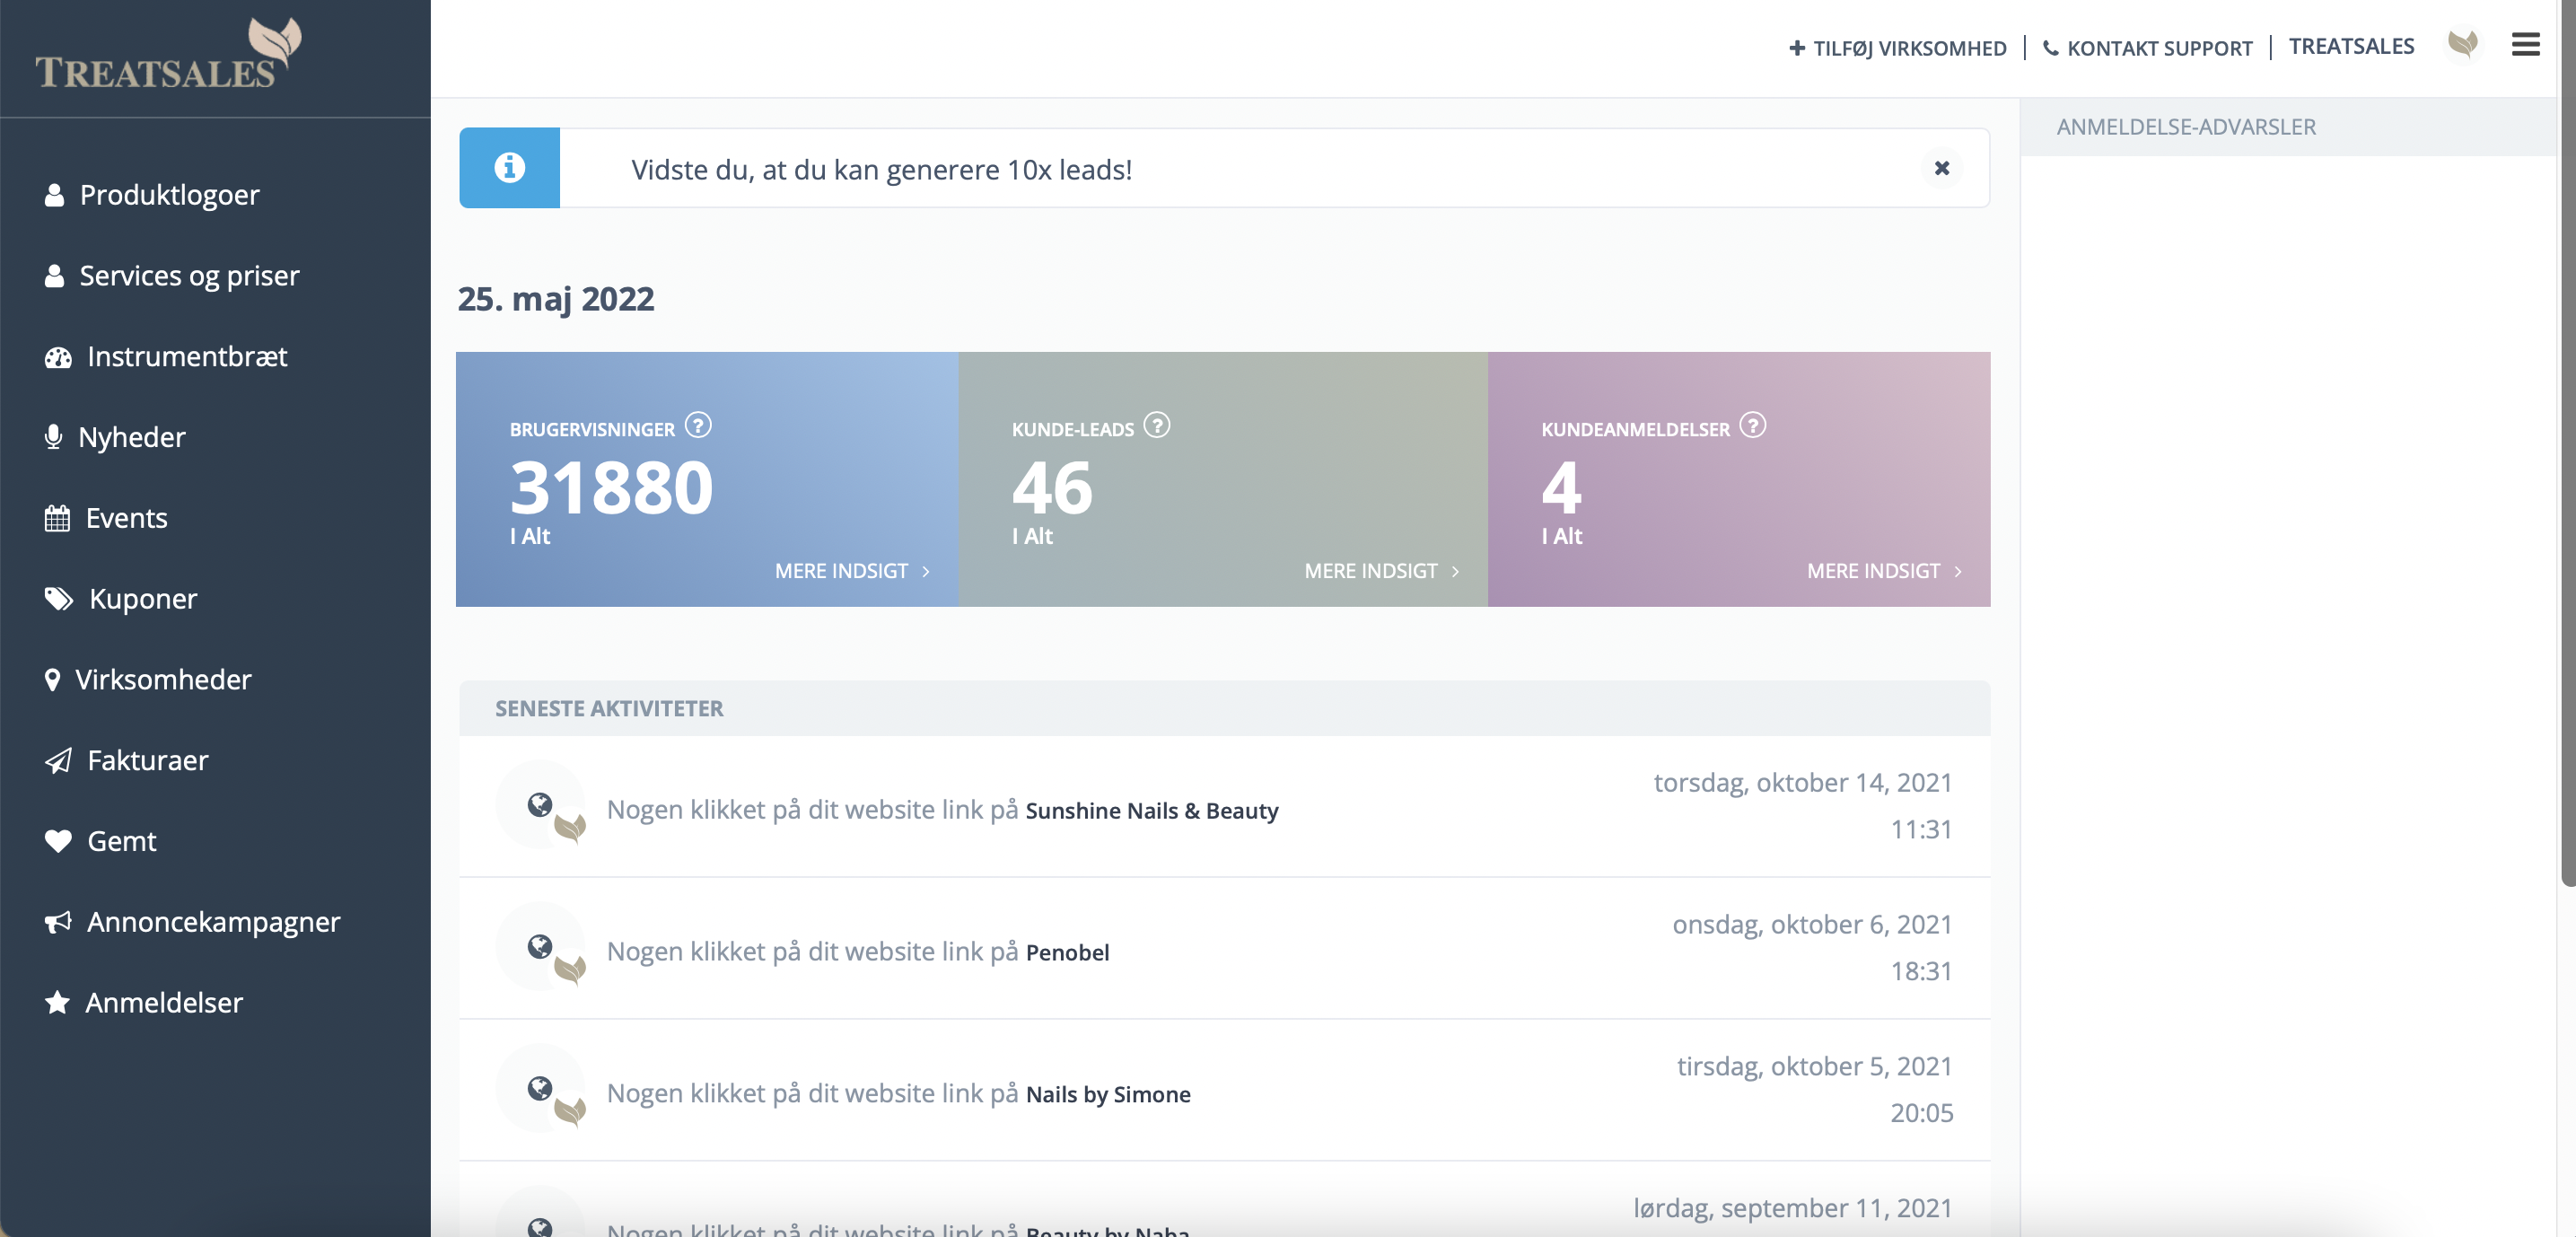Open Kuponer in the sidebar
2576x1237 pixels.
click(142, 599)
